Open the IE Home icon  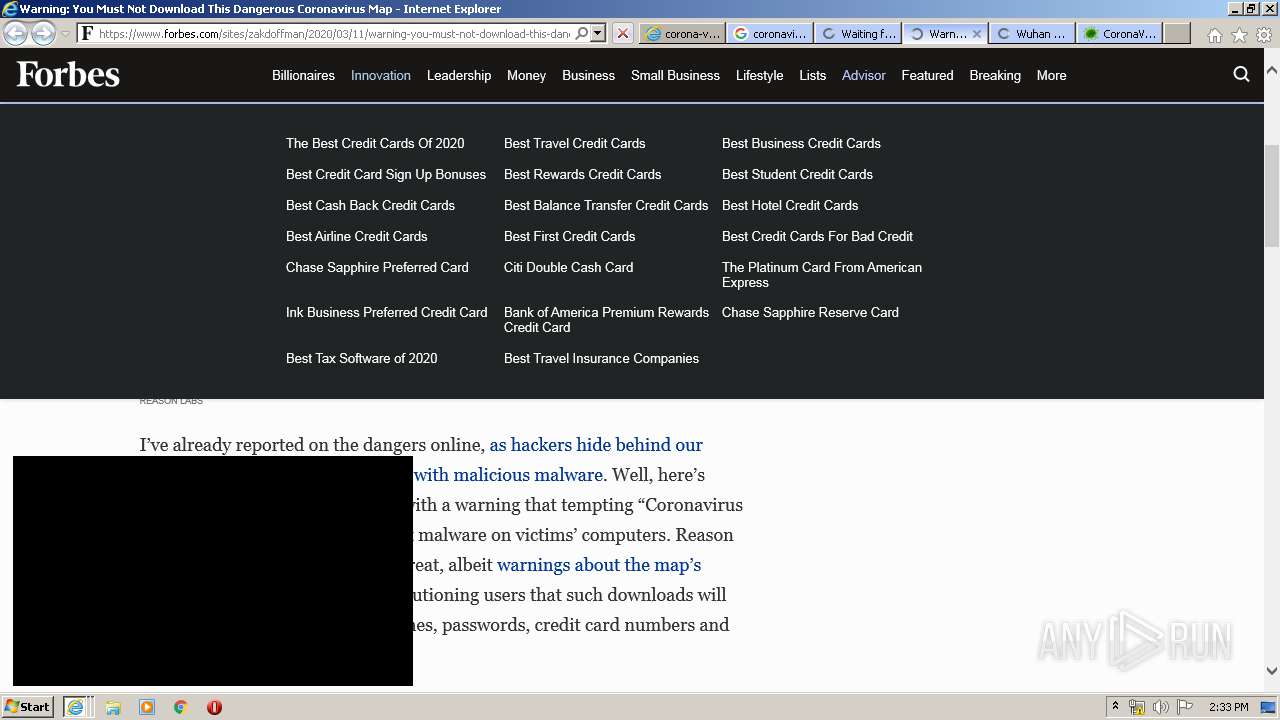click(x=1214, y=35)
